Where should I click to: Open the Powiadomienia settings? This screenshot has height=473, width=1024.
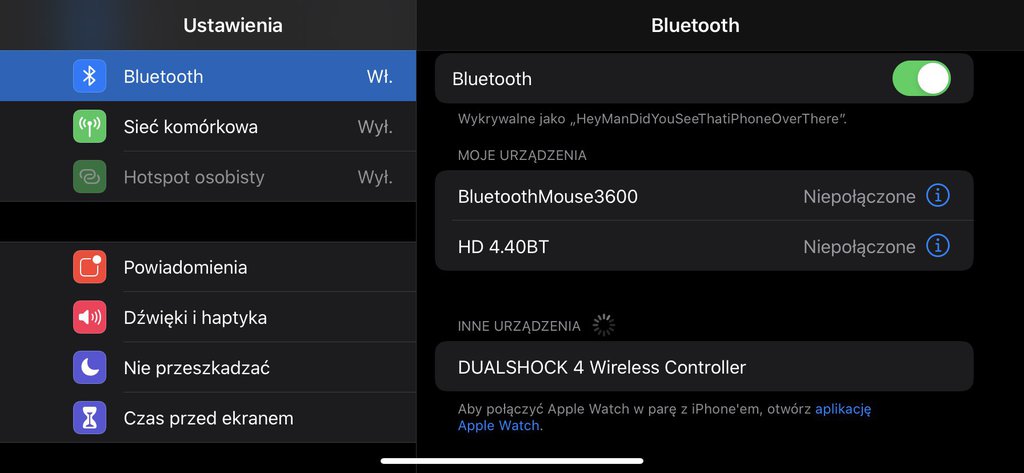click(208, 267)
